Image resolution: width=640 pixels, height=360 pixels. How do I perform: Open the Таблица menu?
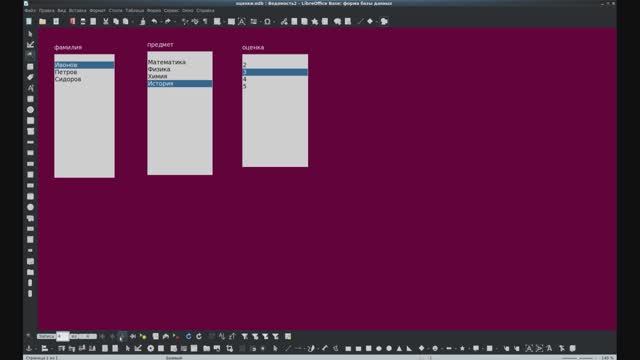[x=135, y=11]
